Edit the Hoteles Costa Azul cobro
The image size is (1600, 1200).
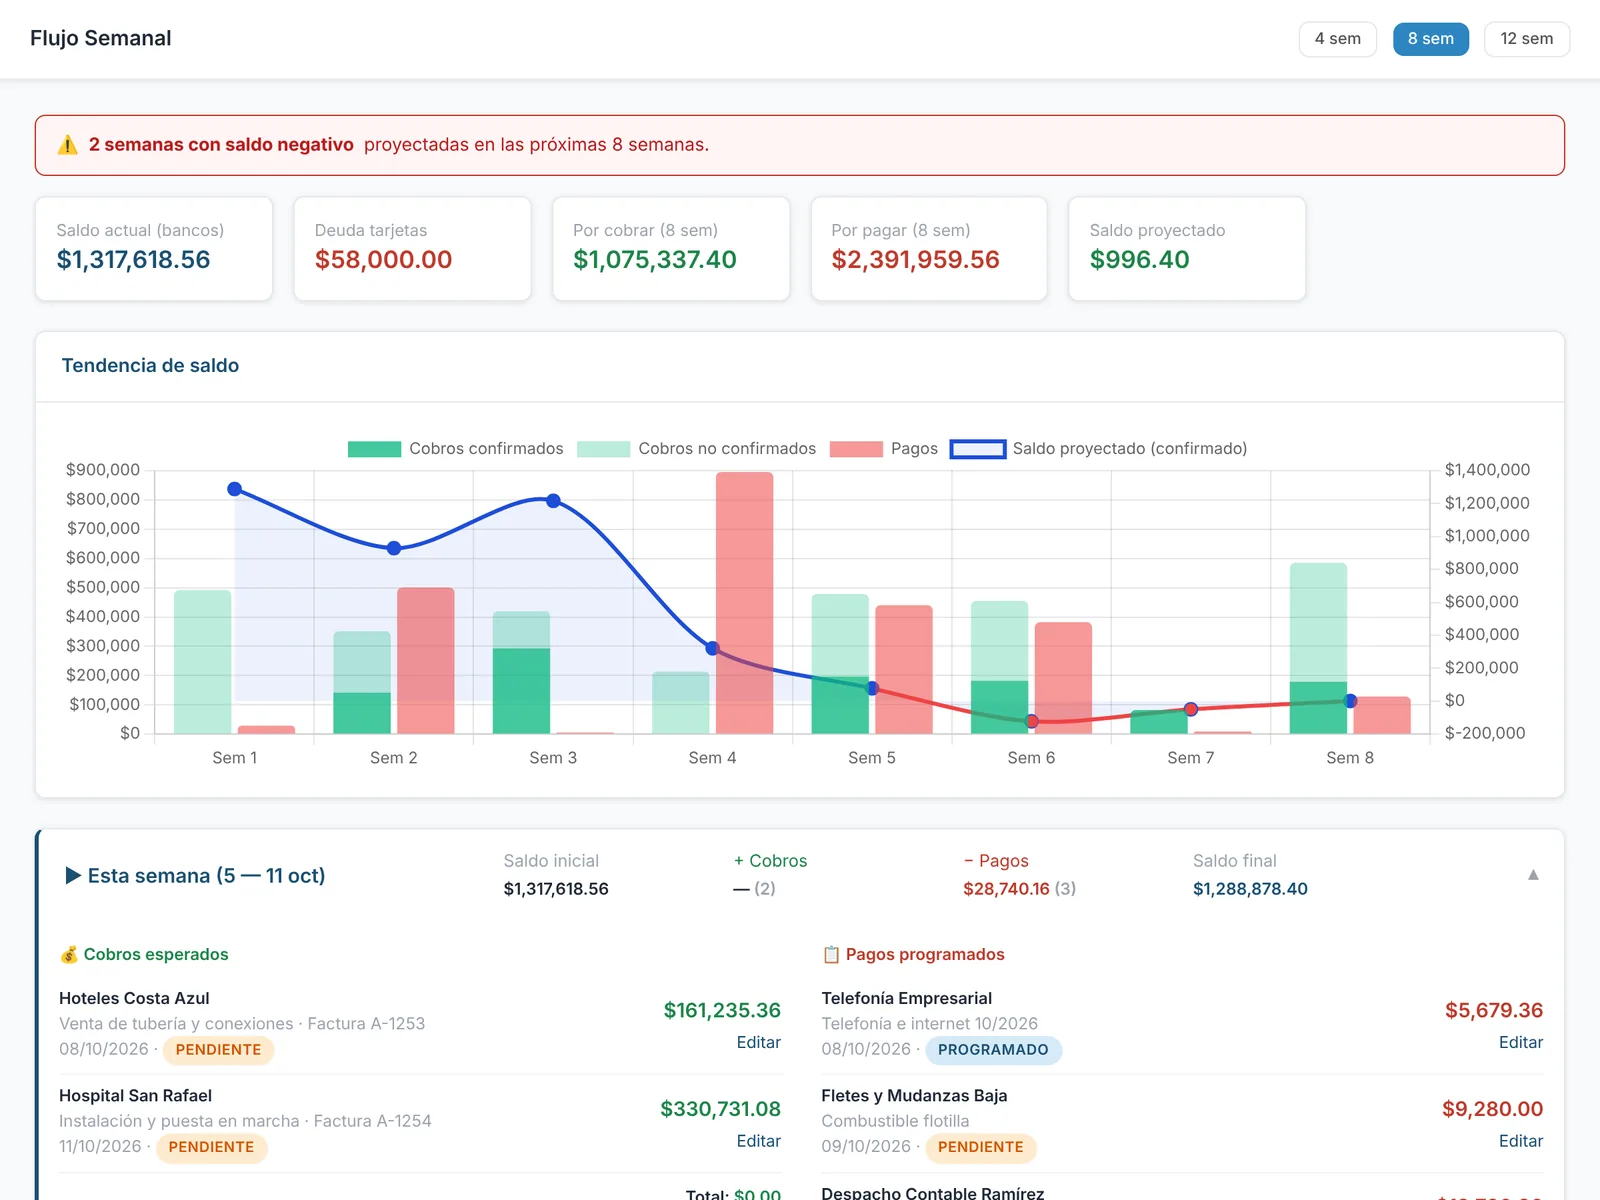[x=758, y=1042]
